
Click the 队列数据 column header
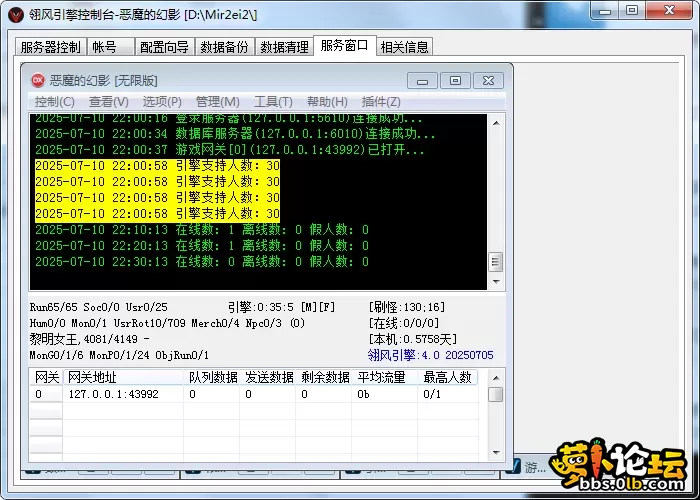[211, 377]
